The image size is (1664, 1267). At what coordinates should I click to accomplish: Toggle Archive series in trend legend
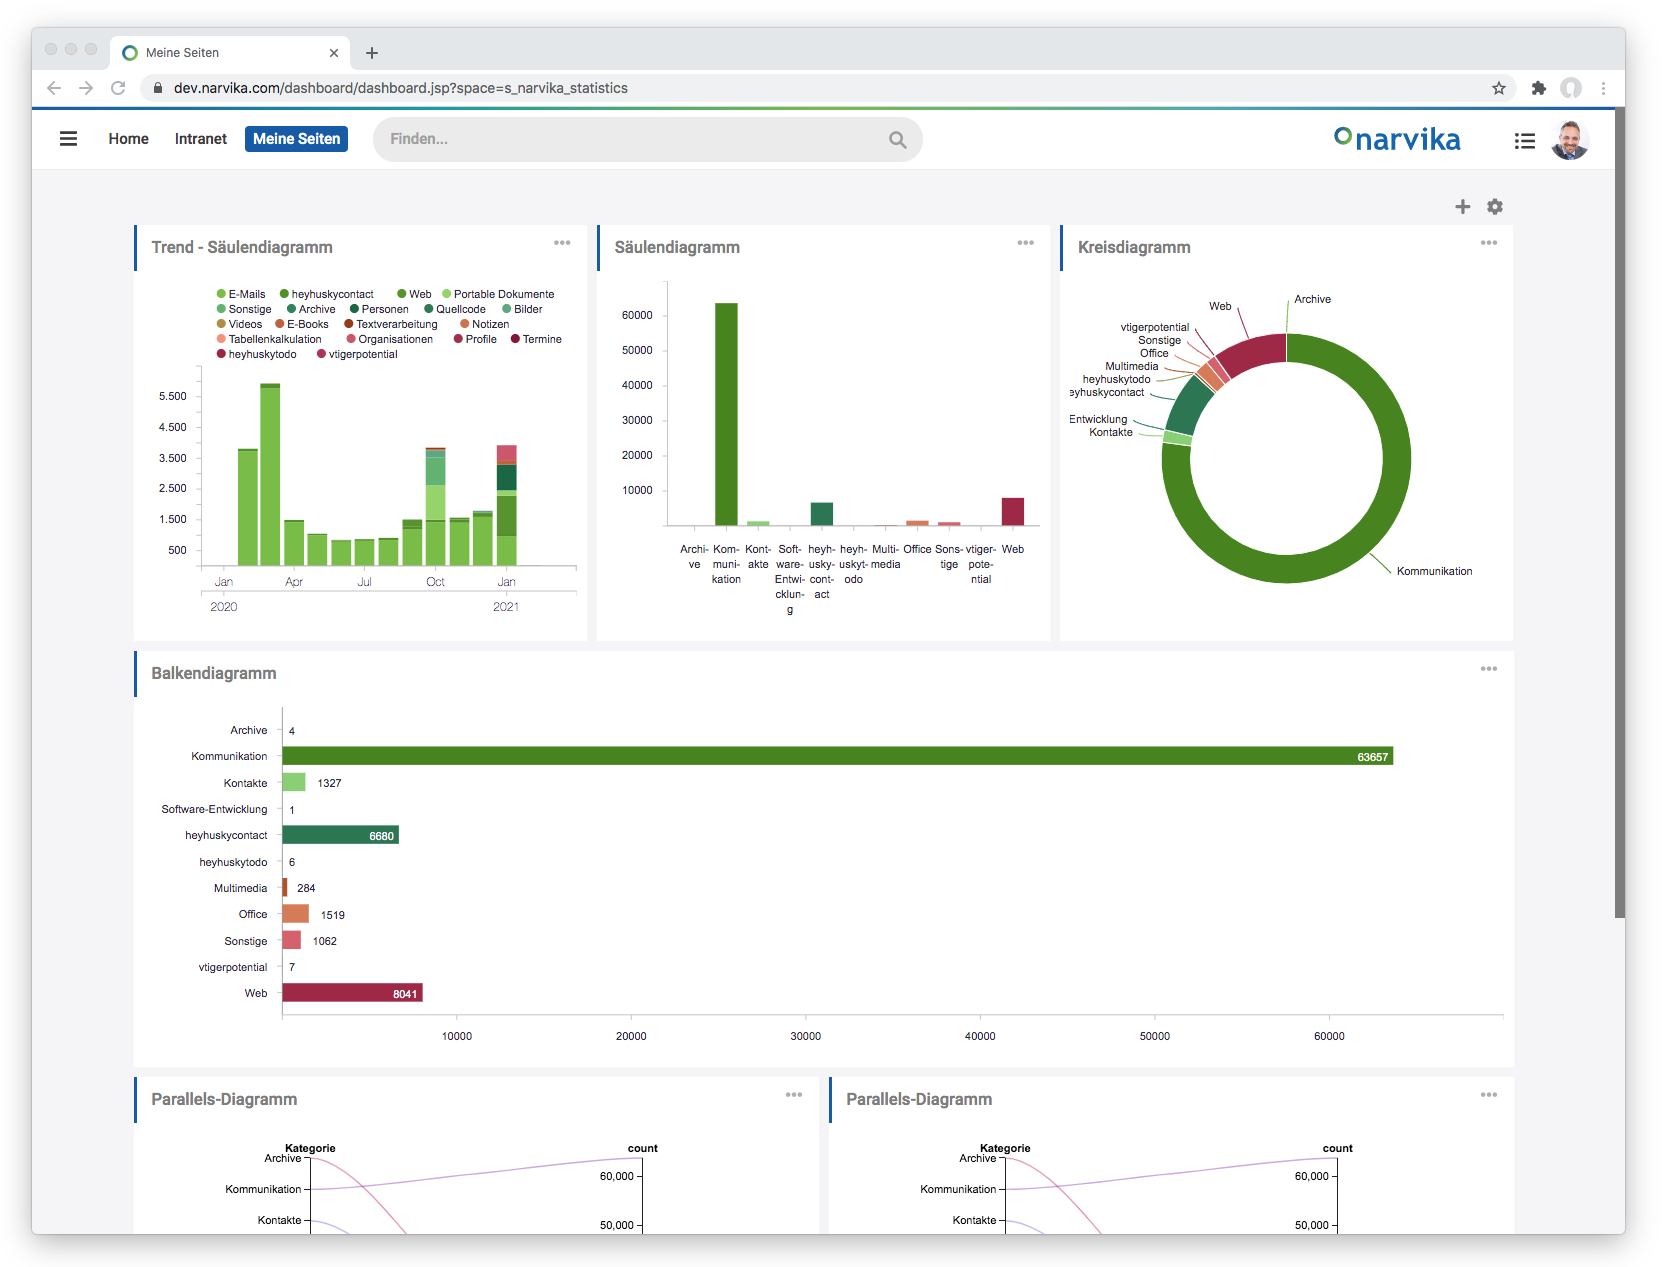(x=311, y=309)
